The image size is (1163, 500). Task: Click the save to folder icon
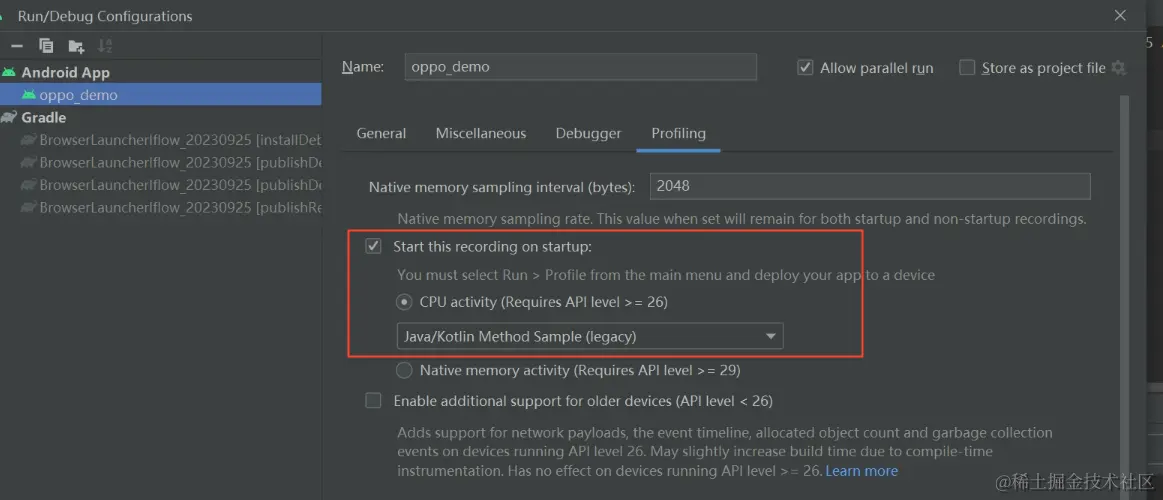pos(76,45)
